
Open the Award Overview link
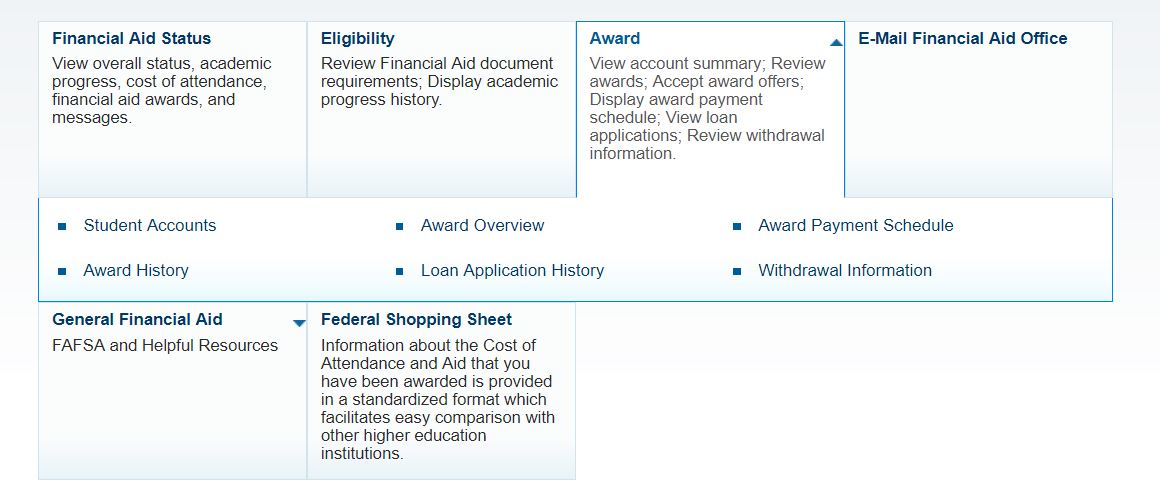[482, 226]
